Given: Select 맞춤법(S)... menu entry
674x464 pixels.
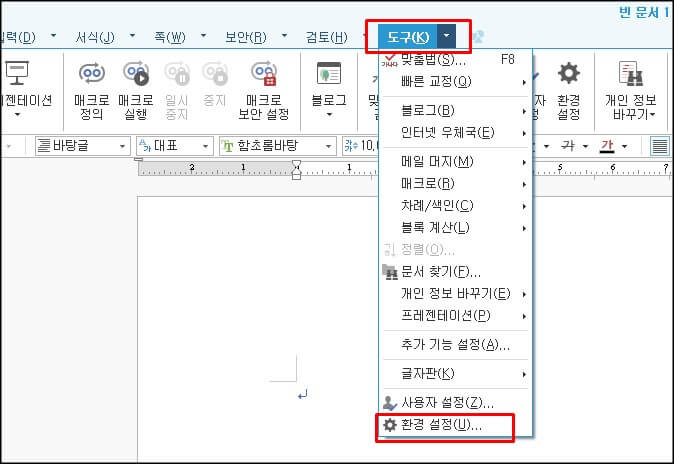Looking at the screenshot, I should (456, 59).
